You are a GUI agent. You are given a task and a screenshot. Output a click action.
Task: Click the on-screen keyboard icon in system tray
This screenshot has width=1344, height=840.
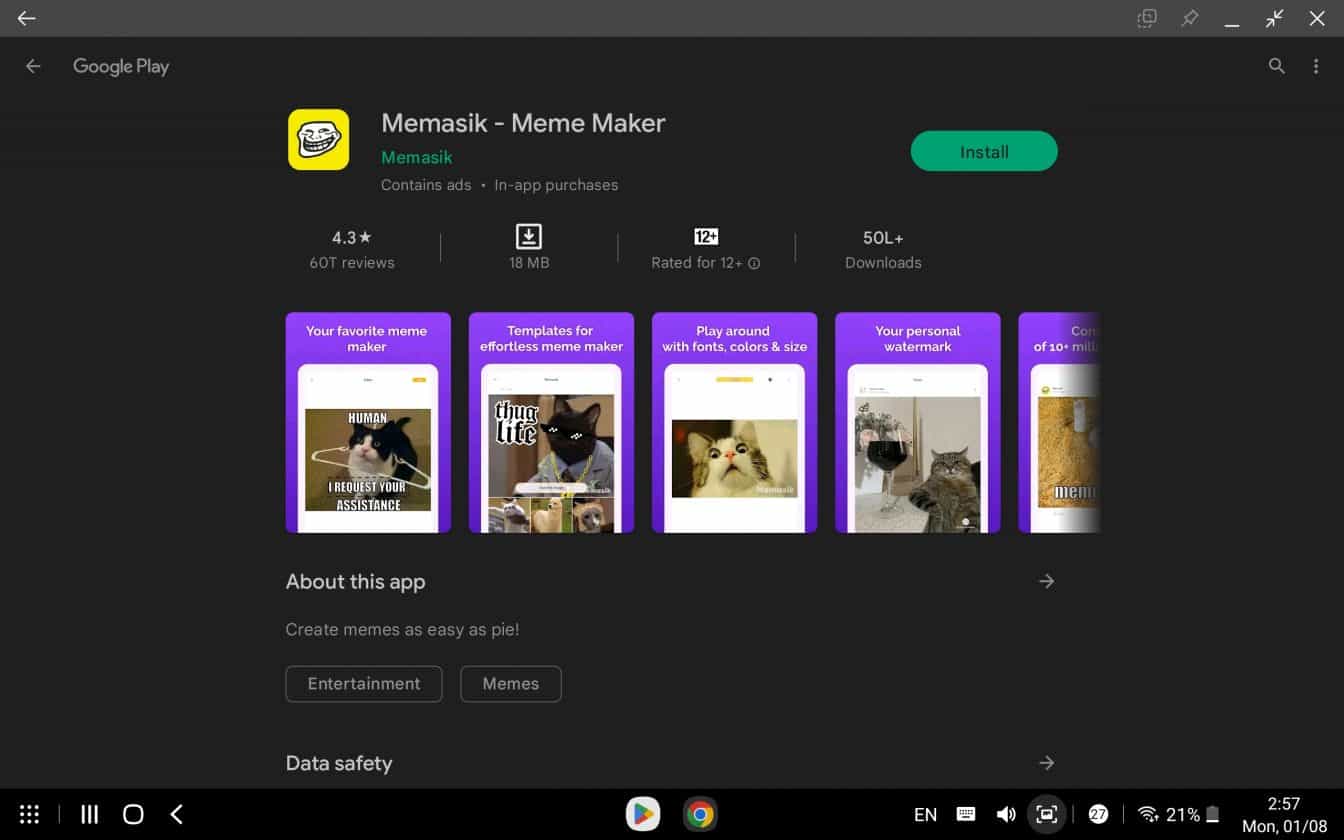click(x=966, y=814)
